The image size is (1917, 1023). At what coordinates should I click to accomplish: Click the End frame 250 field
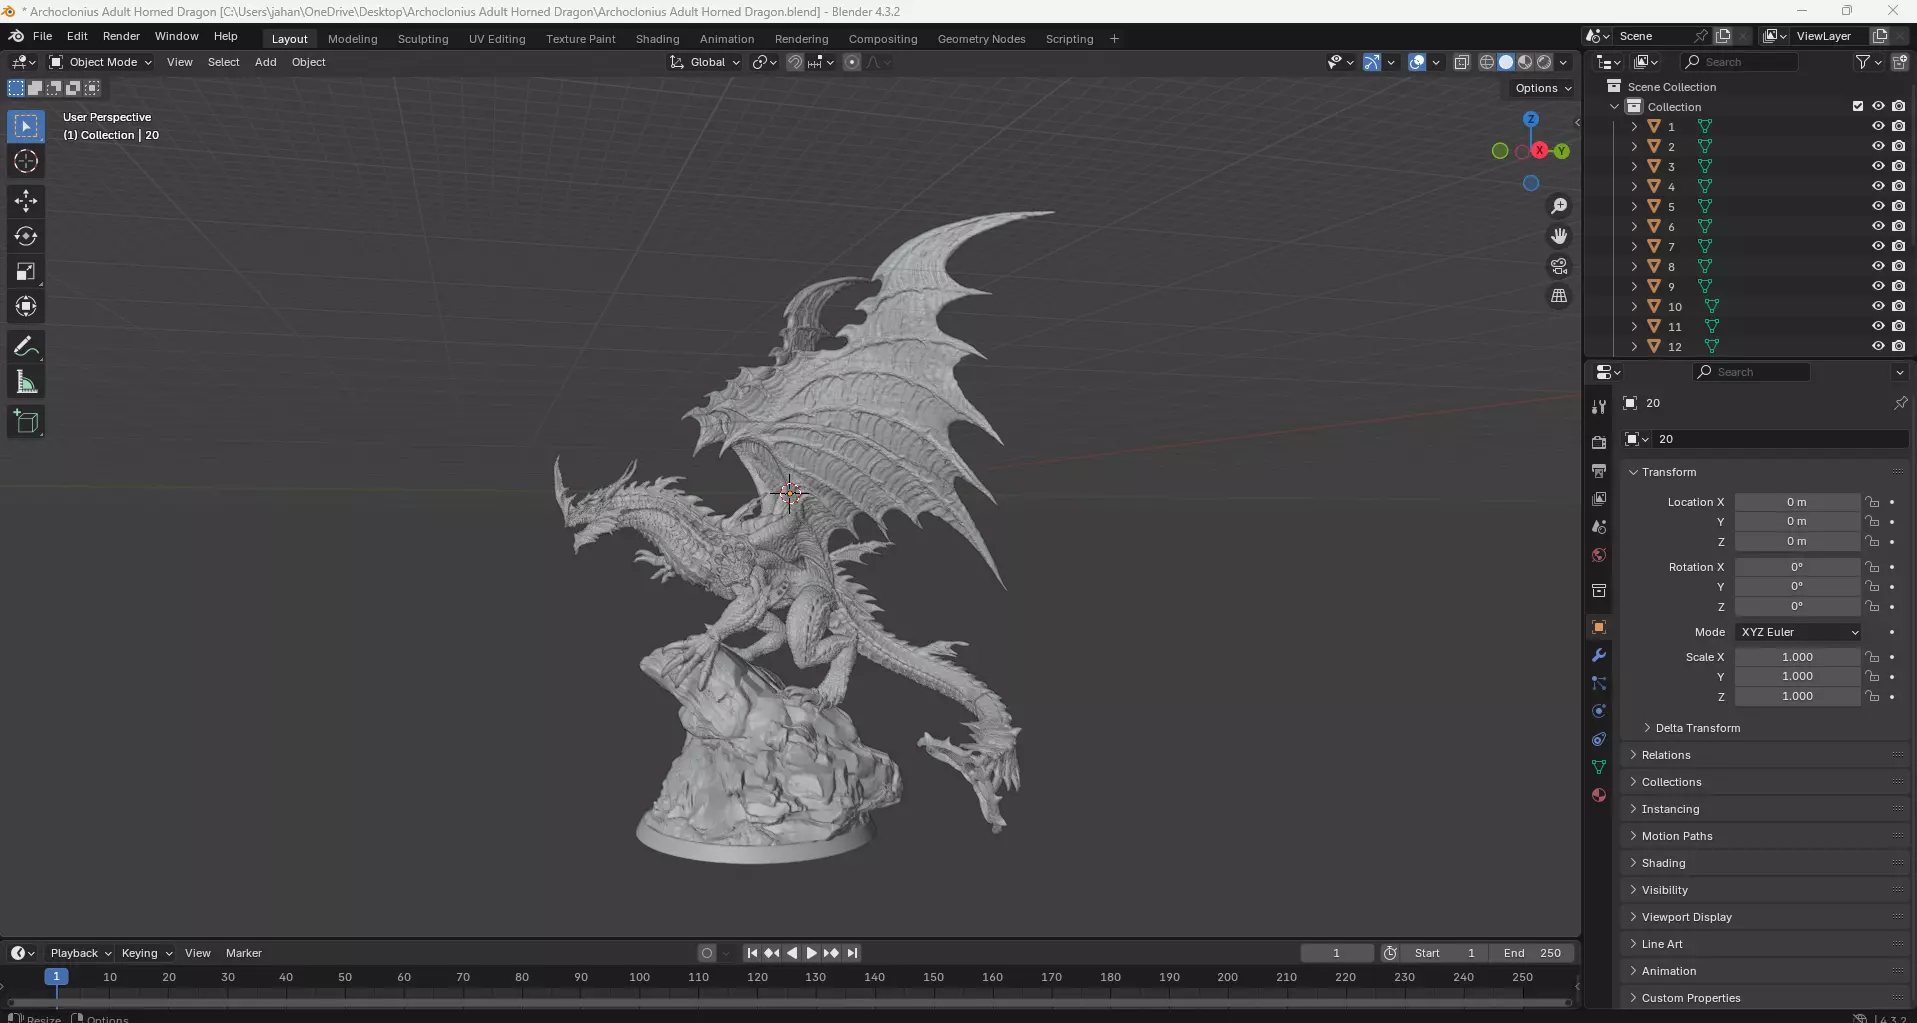click(1532, 953)
